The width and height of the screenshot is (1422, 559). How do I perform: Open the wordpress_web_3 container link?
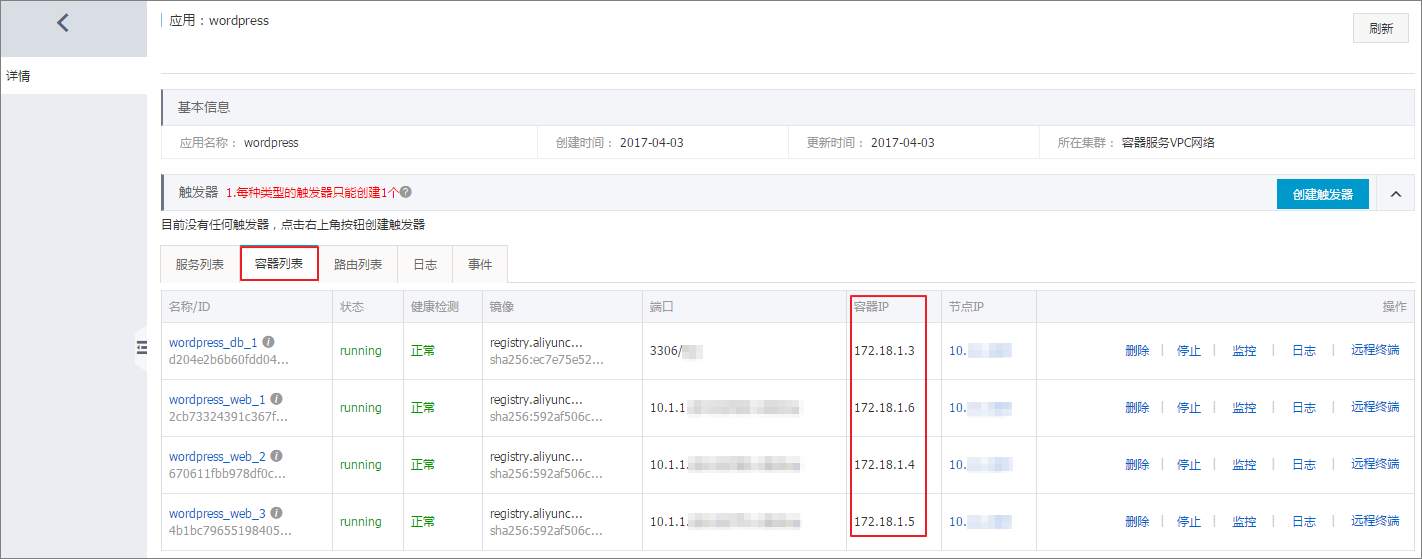(x=217, y=513)
